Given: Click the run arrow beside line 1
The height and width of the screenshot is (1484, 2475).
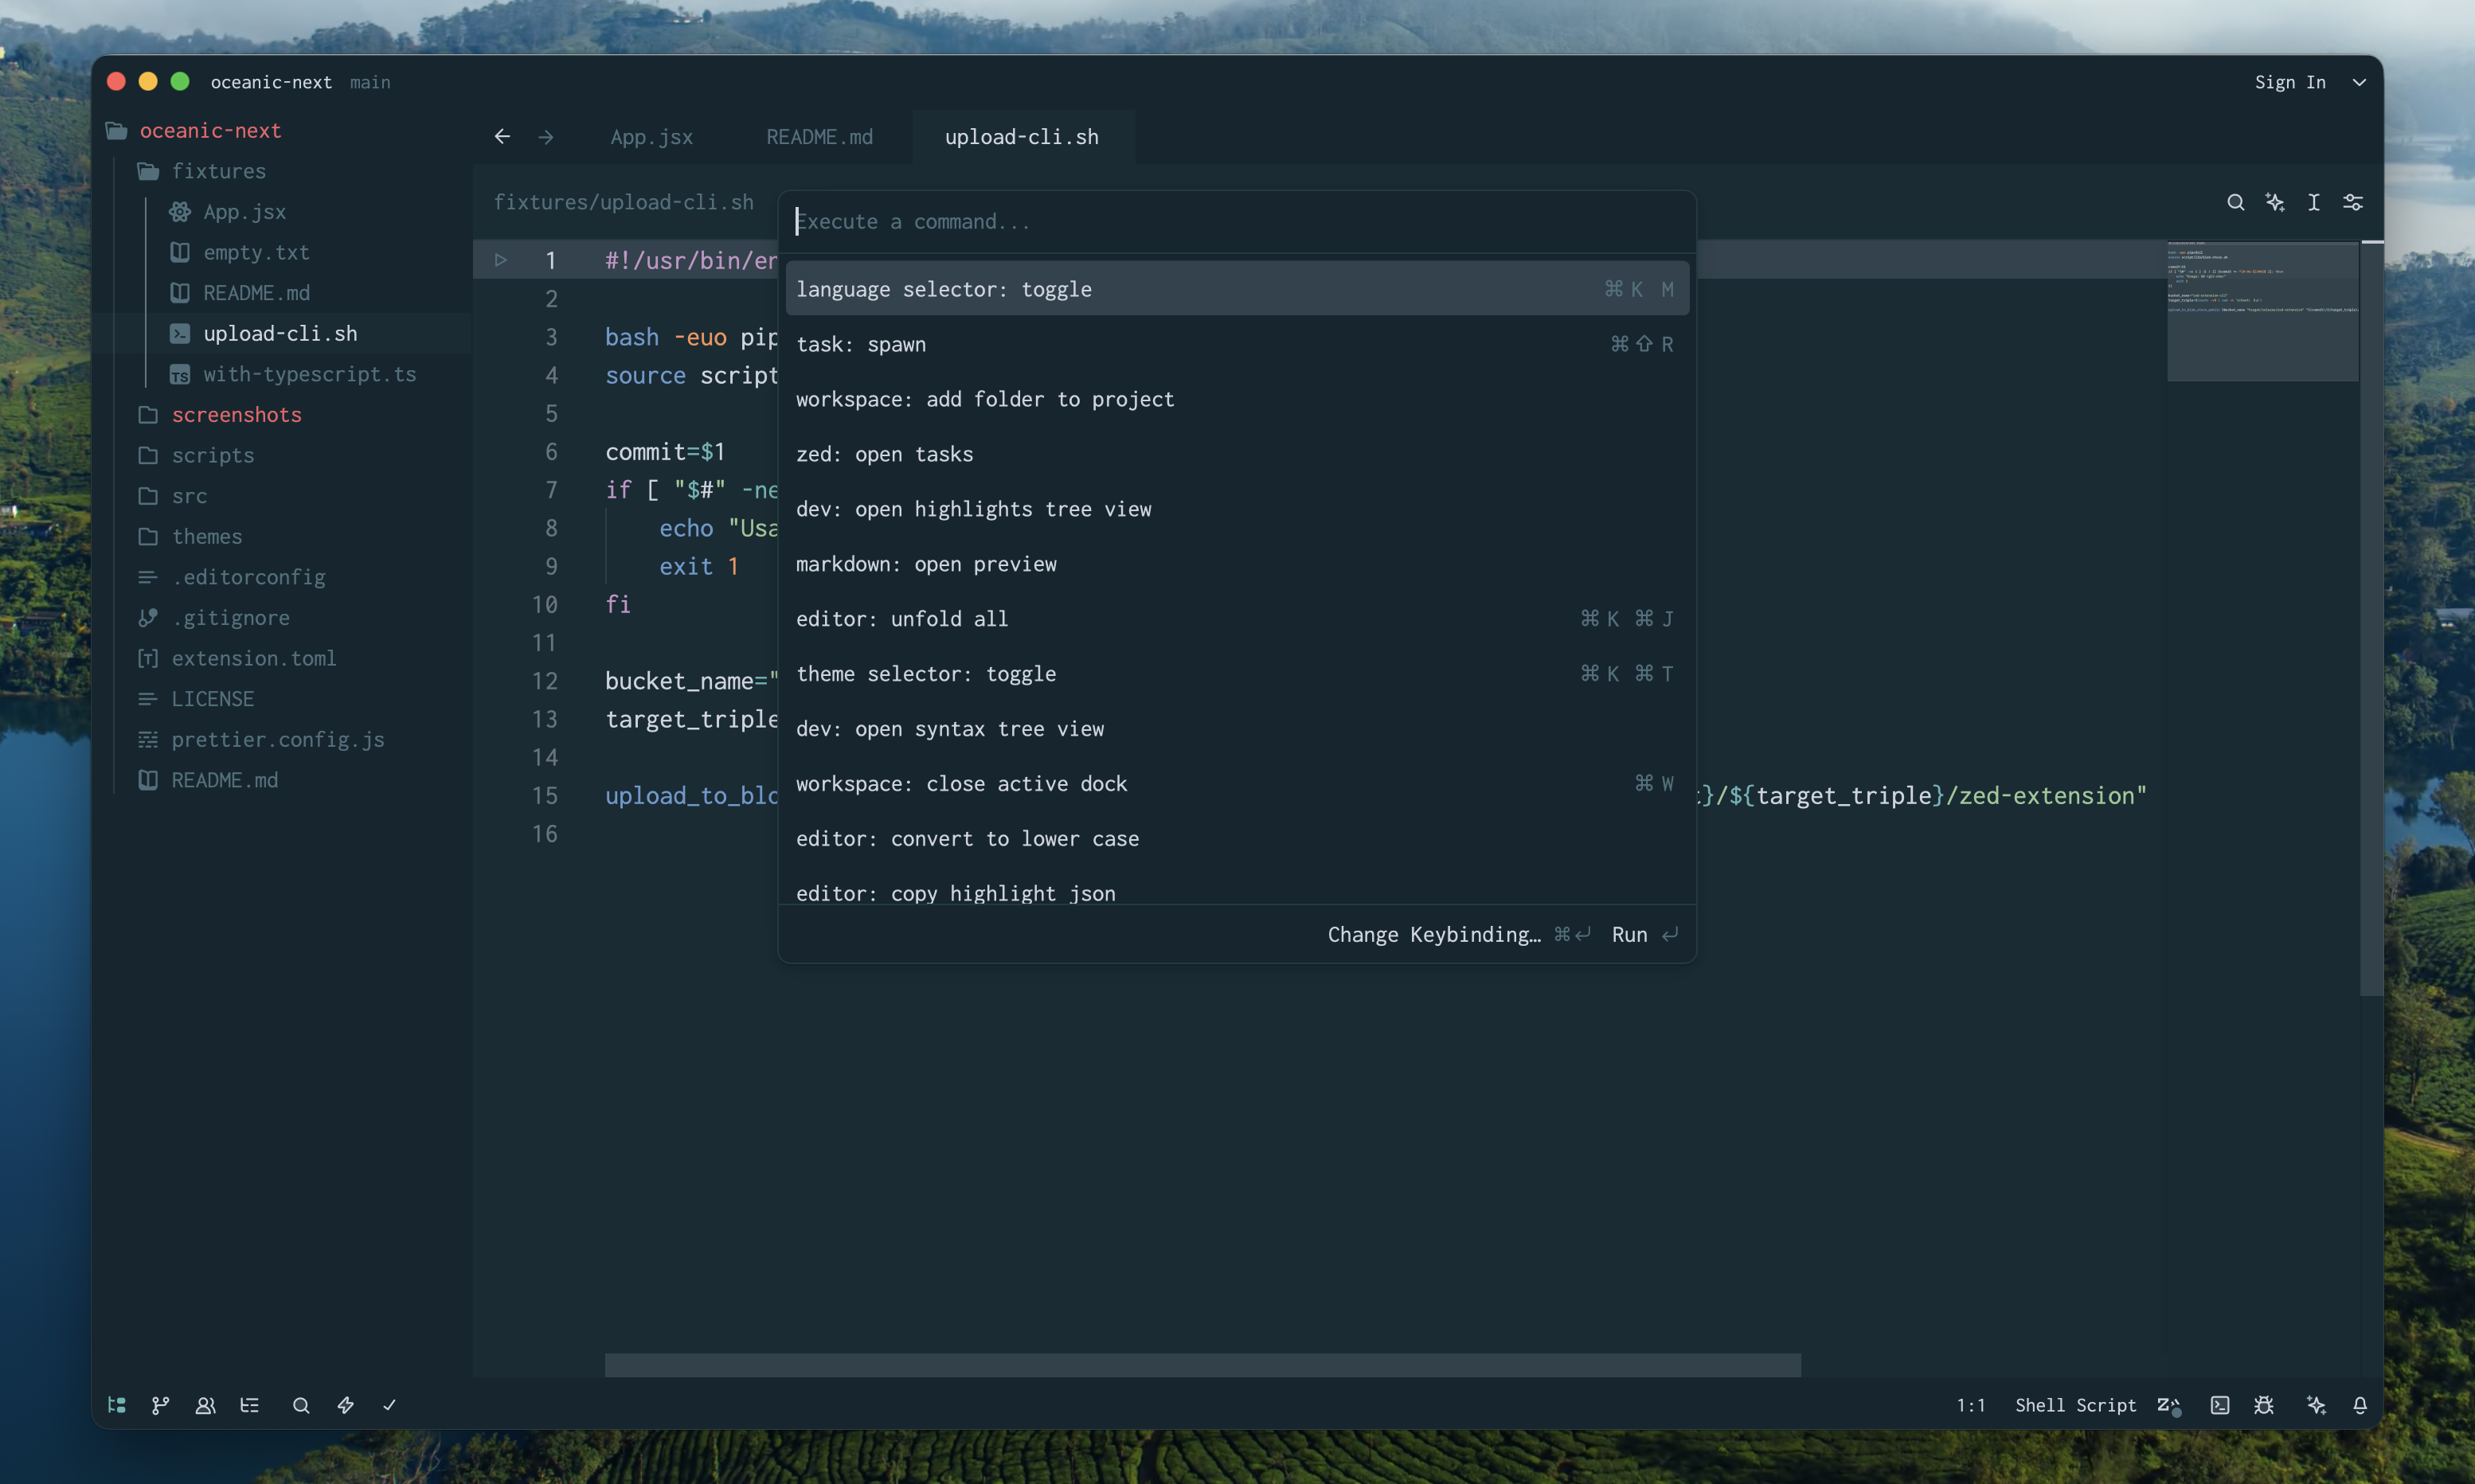Looking at the screenshot, I should coord(501,260).
